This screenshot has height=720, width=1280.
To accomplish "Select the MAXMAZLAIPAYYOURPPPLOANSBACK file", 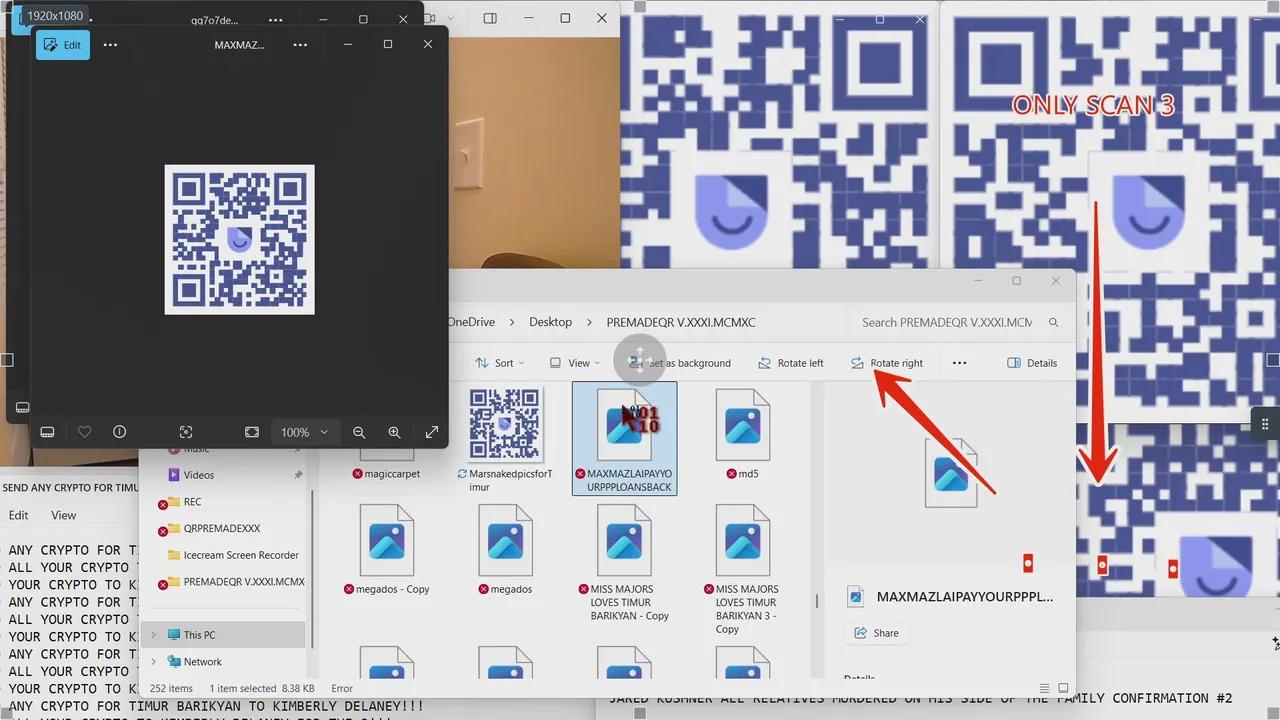I will (x=624, y=438).
